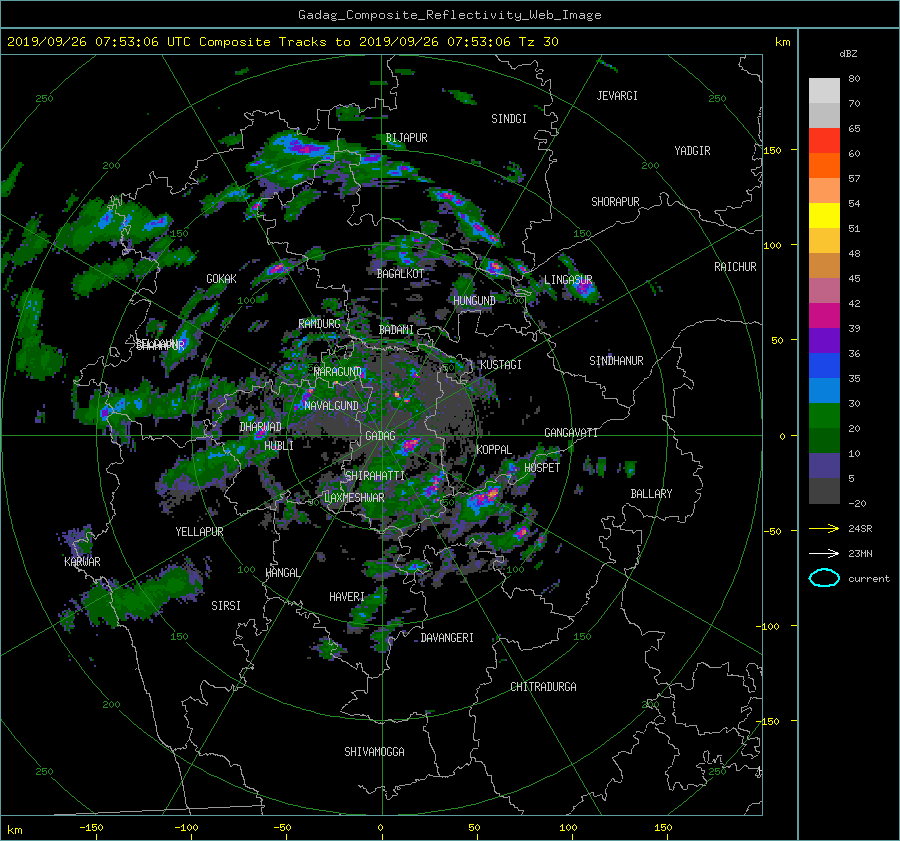Click the cyan current ellipse legend icon

click(x=824, y=578)
